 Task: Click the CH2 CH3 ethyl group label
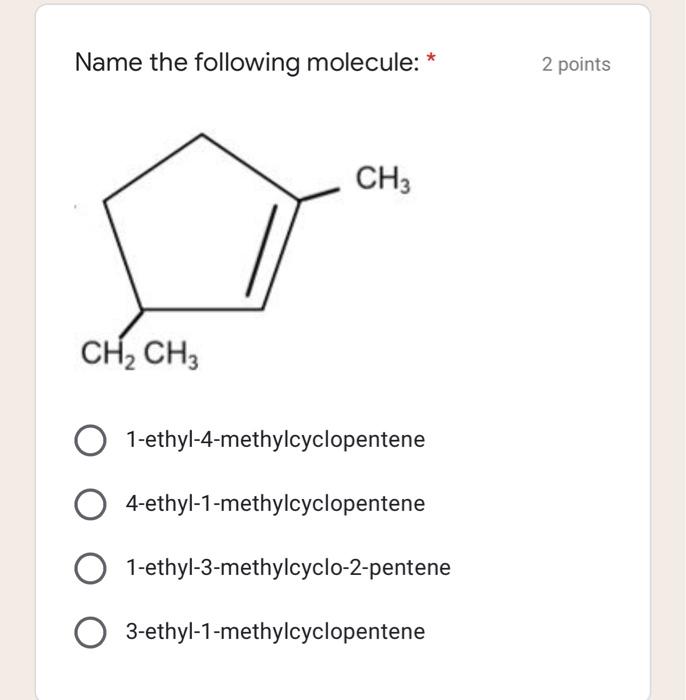click(x=139, y=355)
